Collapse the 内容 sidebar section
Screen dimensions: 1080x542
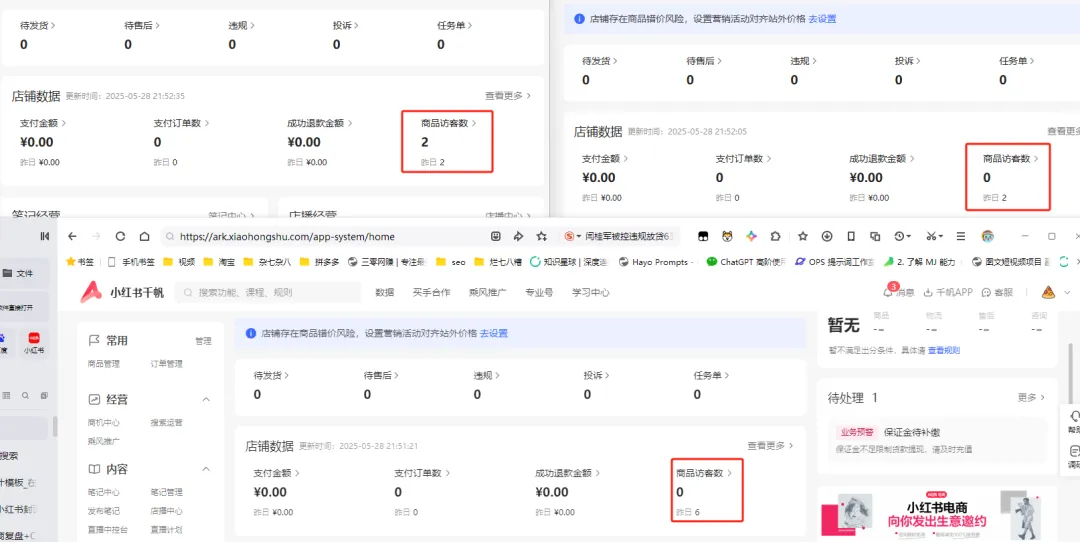click(x=206, y=469)
